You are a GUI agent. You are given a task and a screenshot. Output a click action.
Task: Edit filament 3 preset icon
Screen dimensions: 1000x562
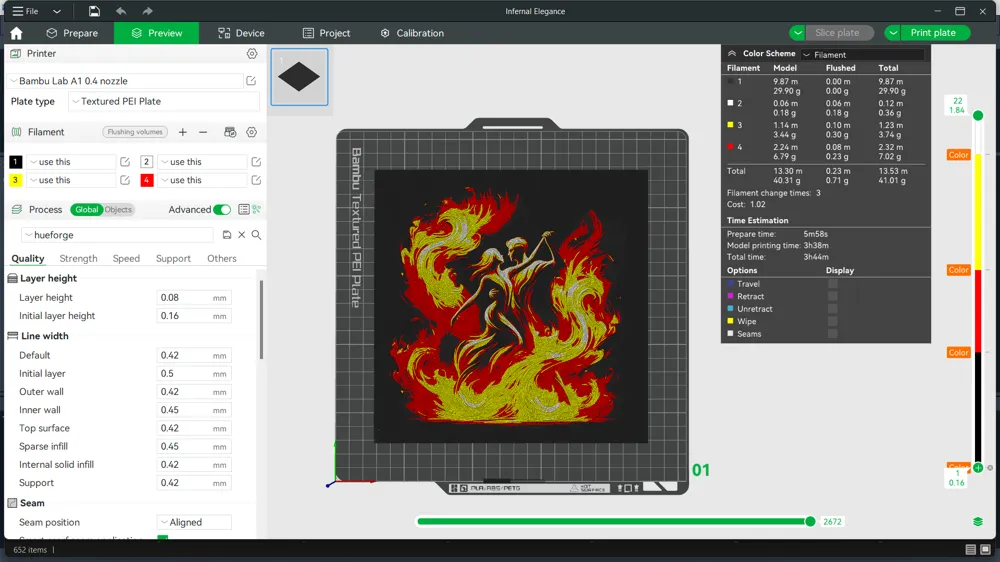point(125,180)
